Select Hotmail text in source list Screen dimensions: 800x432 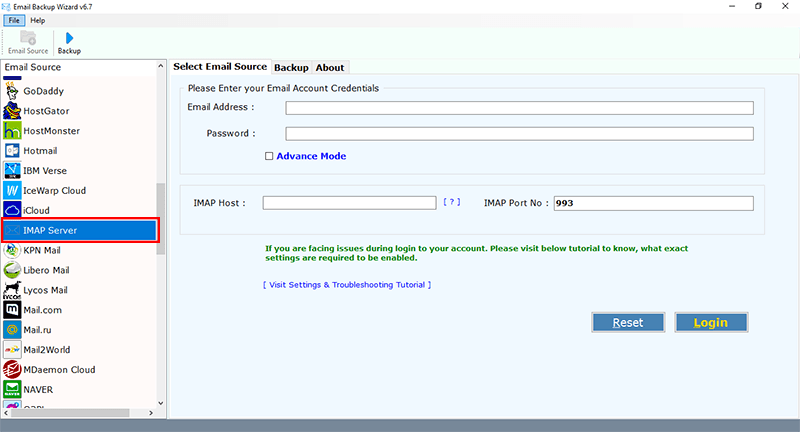tap(40, 150)
